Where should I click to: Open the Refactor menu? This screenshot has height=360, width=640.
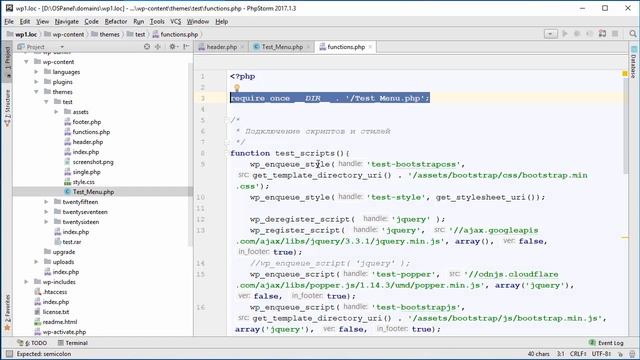point(116,22)
